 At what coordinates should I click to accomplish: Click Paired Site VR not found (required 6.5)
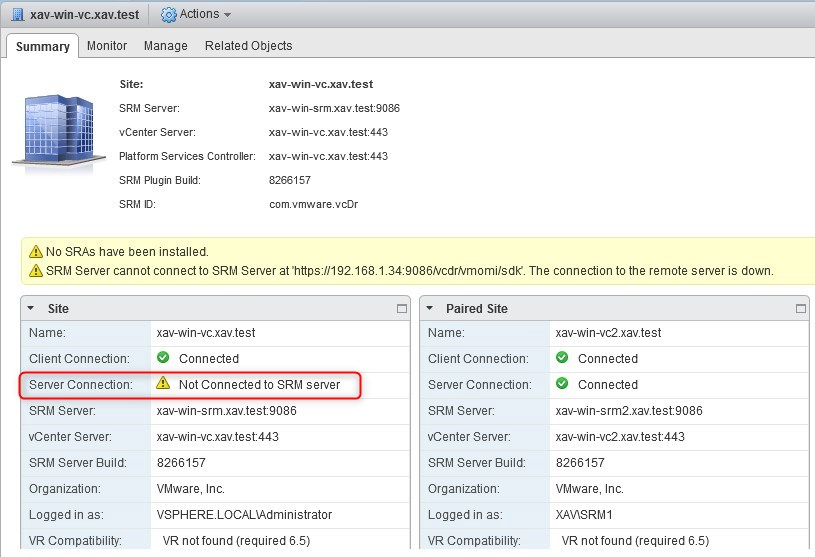635,540
